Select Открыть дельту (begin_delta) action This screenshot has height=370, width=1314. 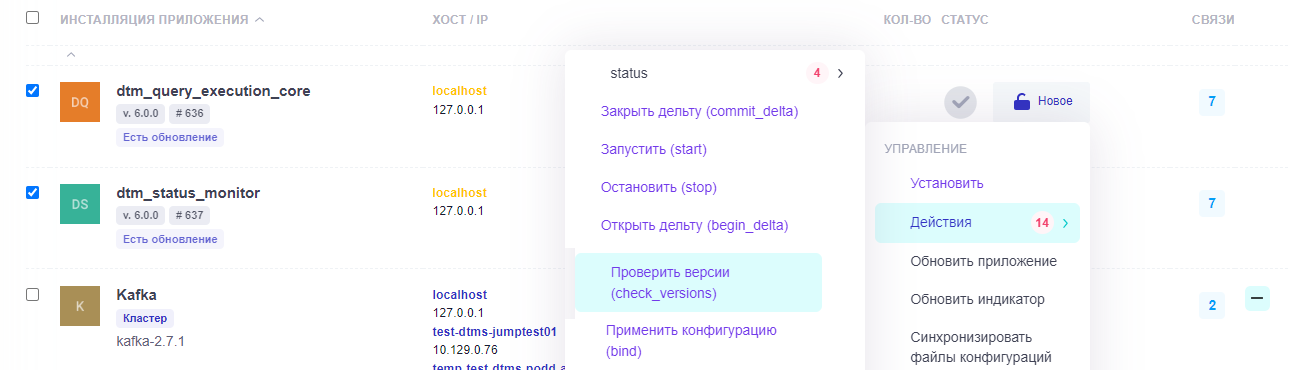pos(694,225)
